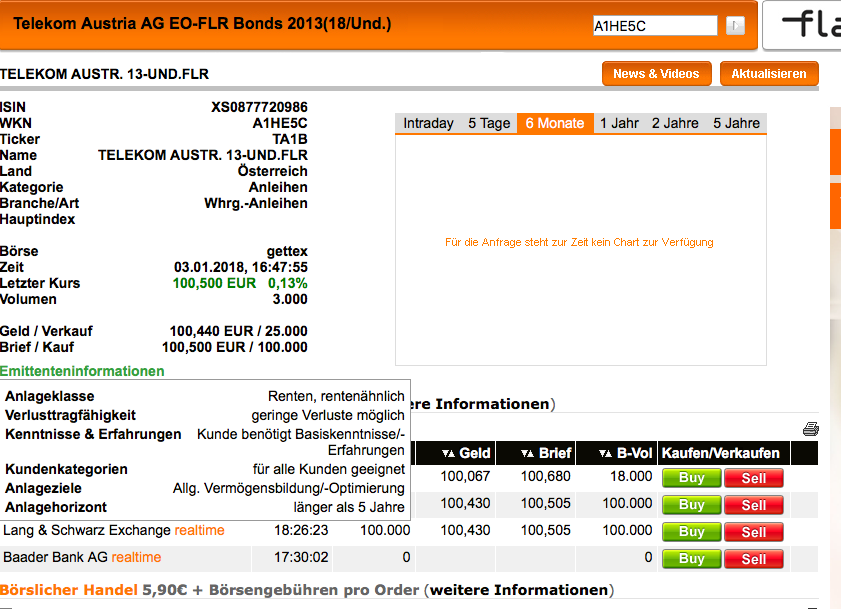The height and width of the screenshot is (609, 841).
Task: Open weitere Informationen for Börslicher Handel
Action: (521, 590)
